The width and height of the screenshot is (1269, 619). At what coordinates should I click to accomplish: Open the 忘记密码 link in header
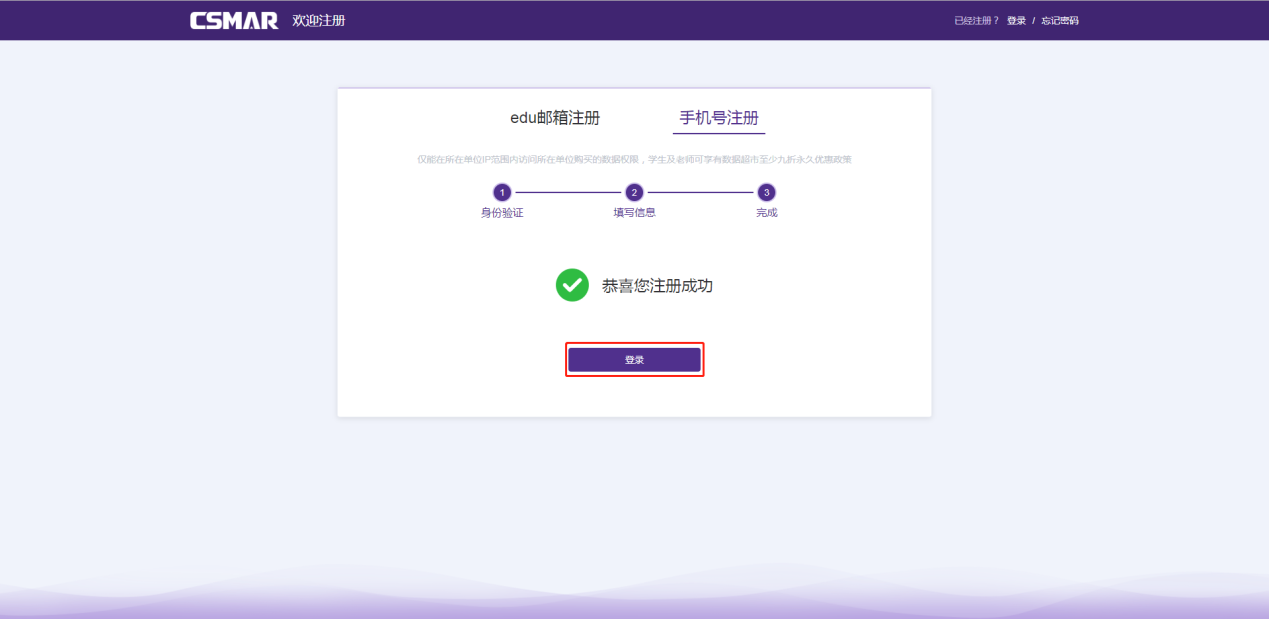pyautogui.click(x=1060, y=21)
